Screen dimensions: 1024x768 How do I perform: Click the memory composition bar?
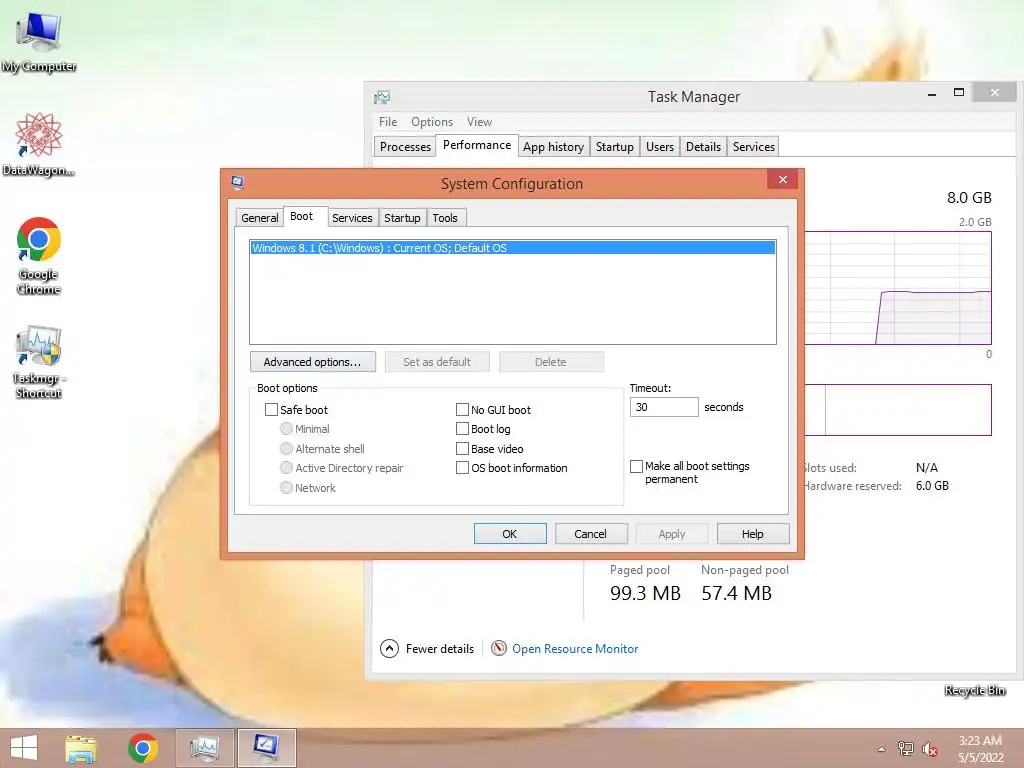click(898, 409)
